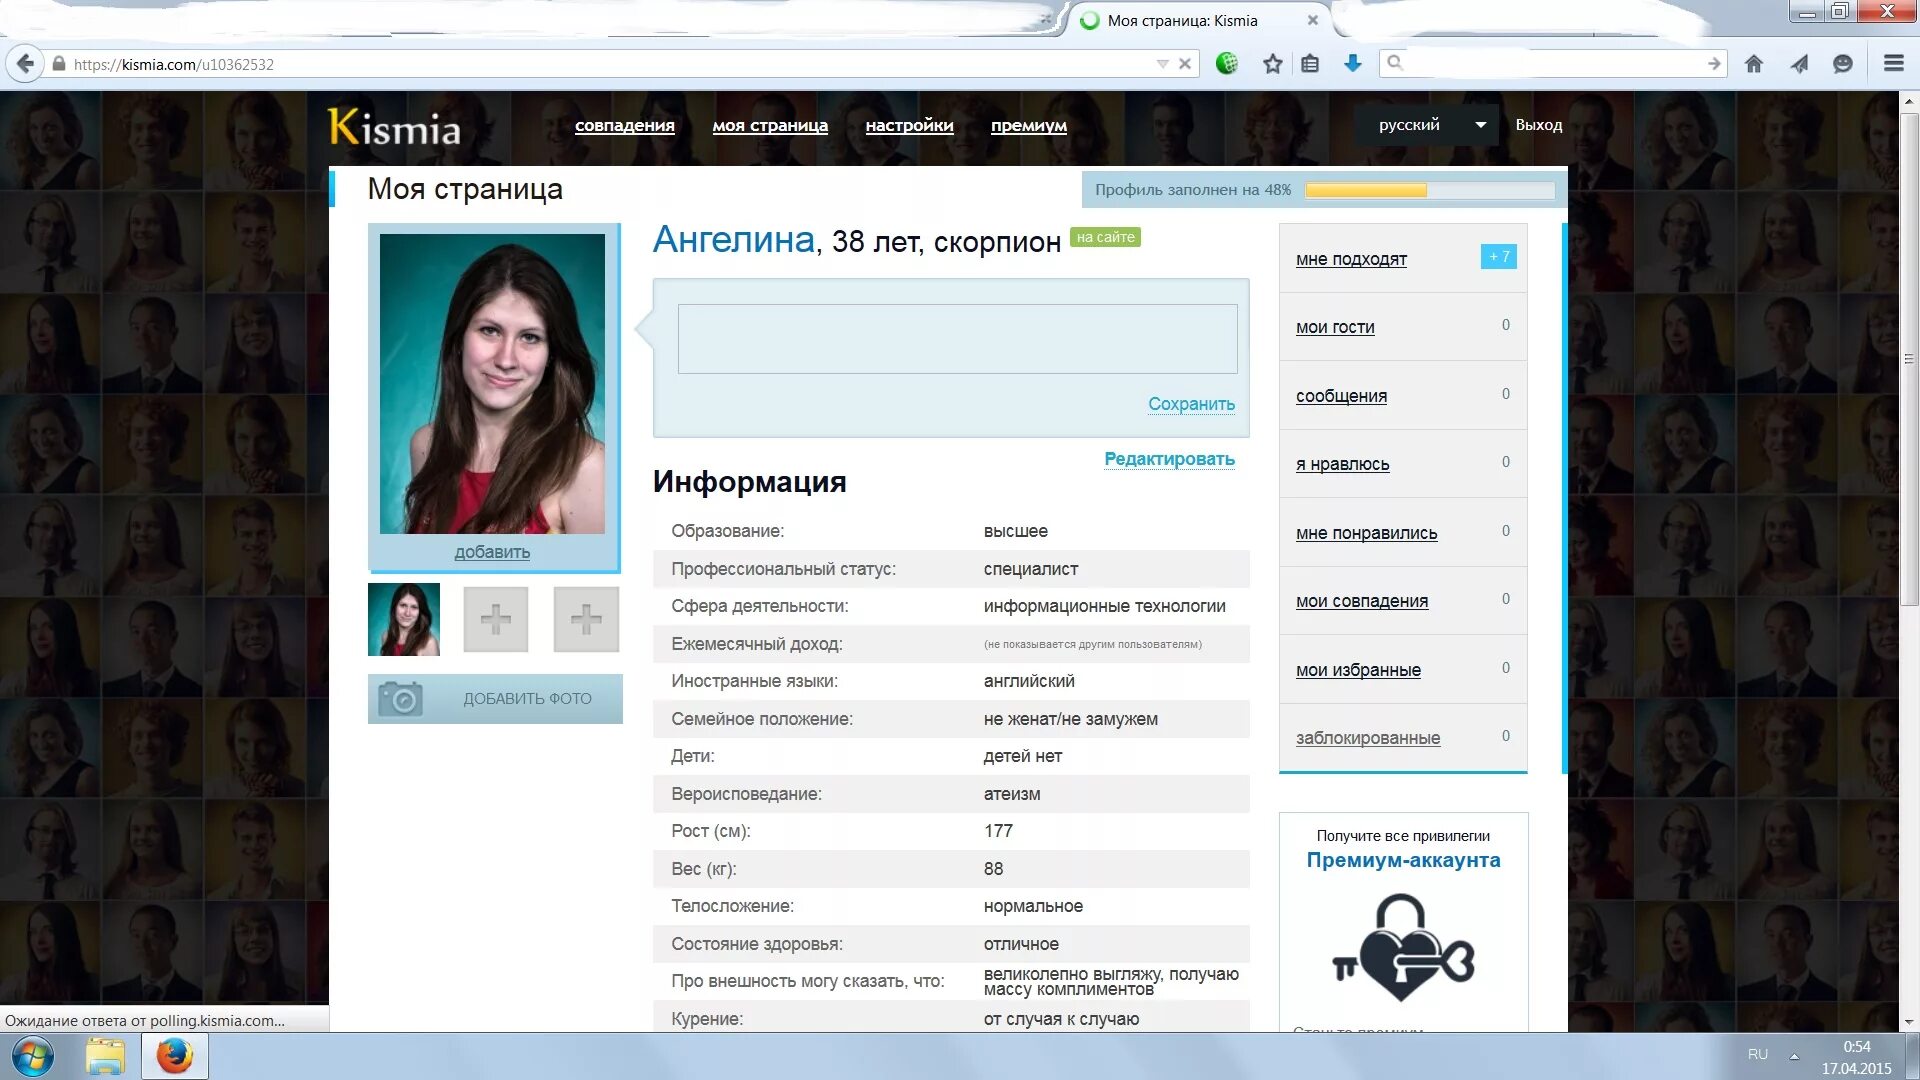Click the search go arrow
The height and width of the screenshot is (1080, 1920).
tap(1714, 64)
